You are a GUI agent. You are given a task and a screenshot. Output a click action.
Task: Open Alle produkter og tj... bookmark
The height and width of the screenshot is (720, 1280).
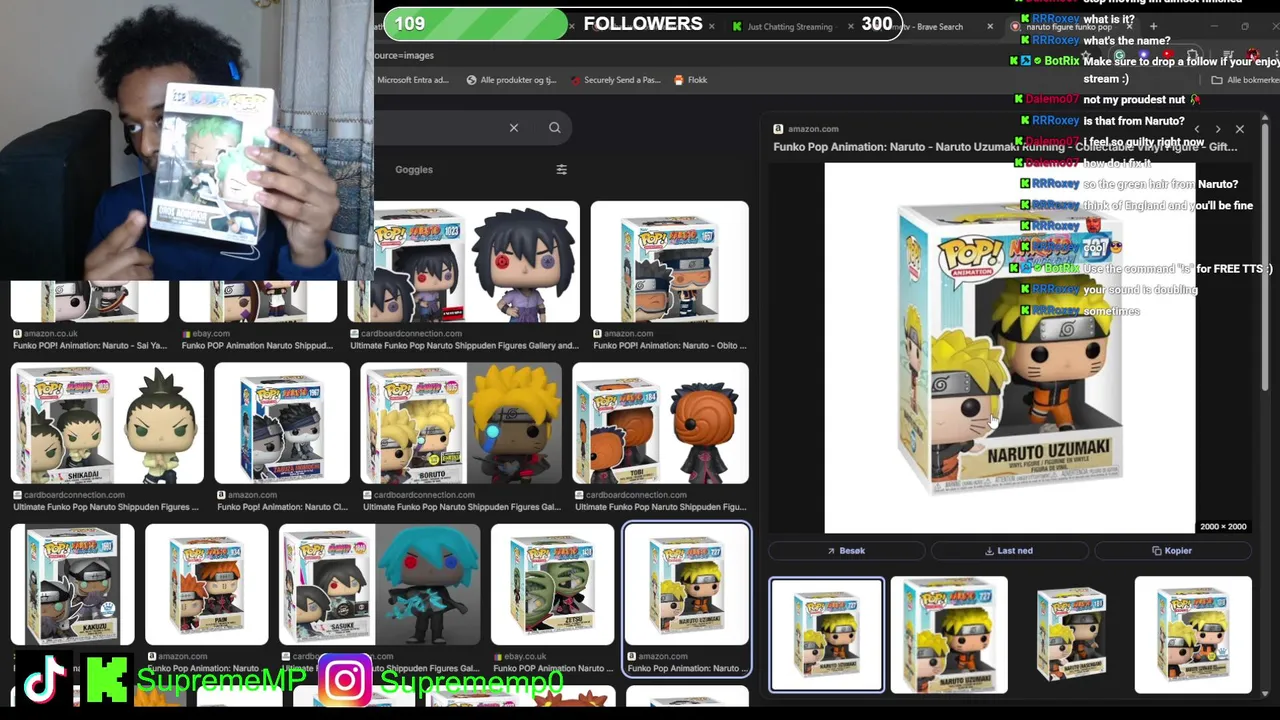tap(511, 80)
